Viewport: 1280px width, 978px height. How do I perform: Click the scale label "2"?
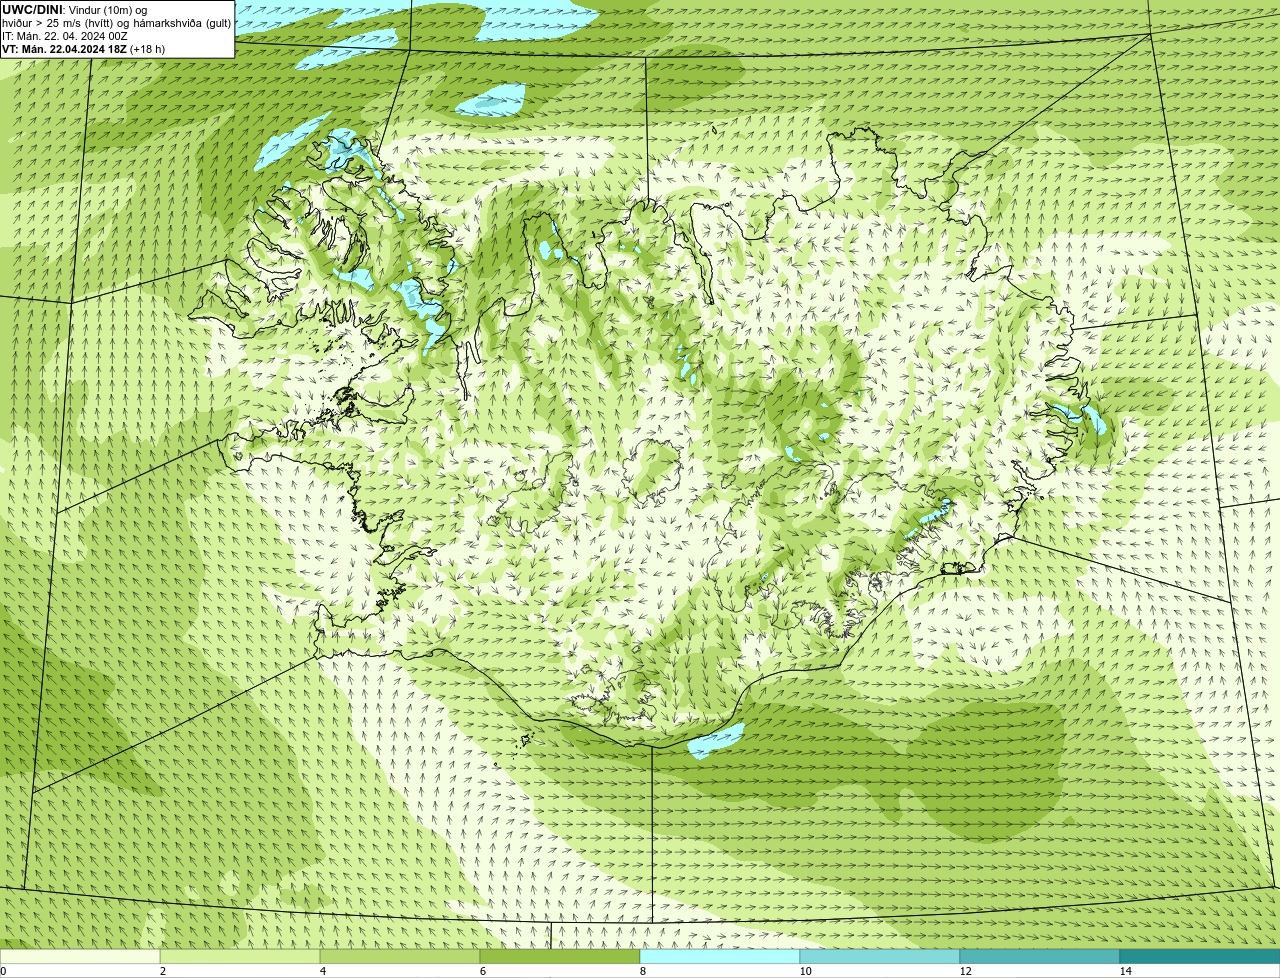click(x=162, y=971)
